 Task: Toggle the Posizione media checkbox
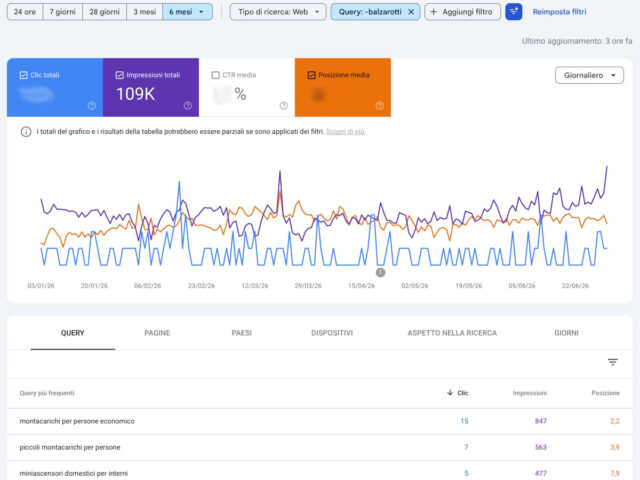coord(311,75)
